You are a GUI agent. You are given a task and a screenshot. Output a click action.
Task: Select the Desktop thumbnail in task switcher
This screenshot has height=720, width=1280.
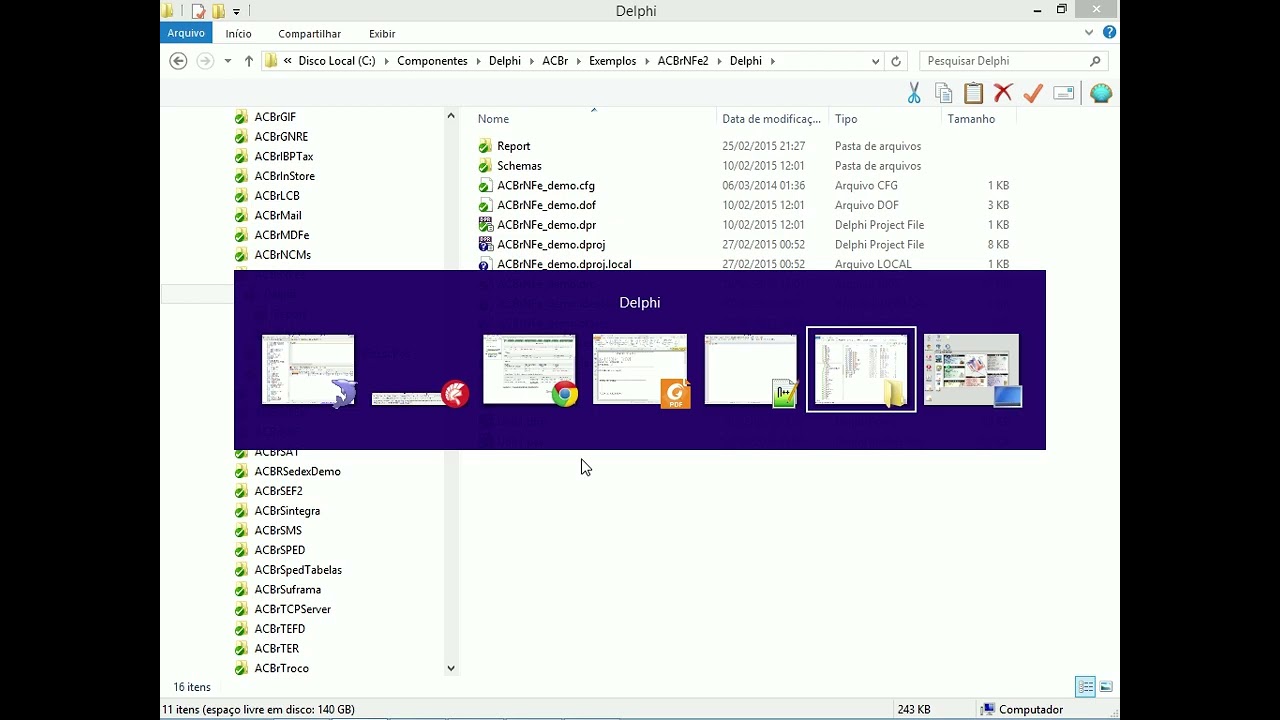click(x=972, y=370)
